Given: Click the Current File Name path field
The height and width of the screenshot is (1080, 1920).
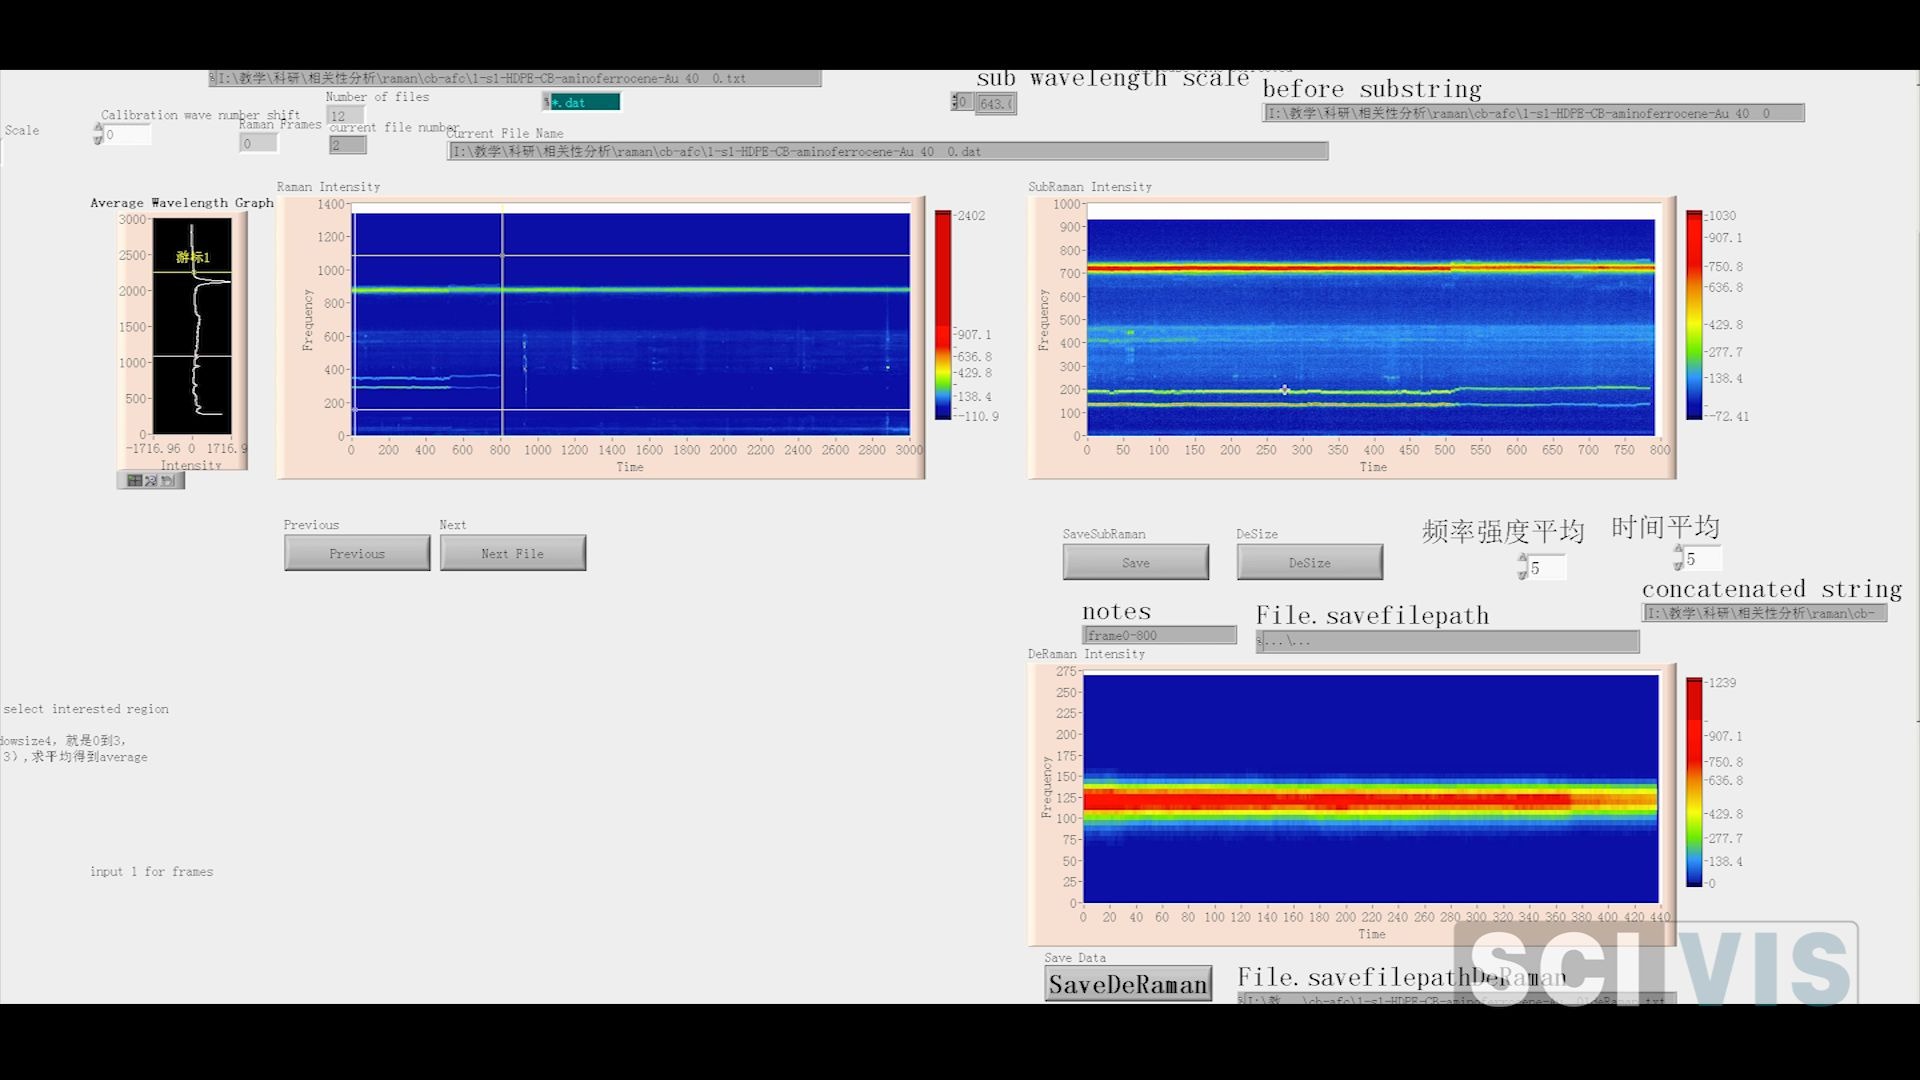Looking at the screenshot, I should [x=888, y=152].
